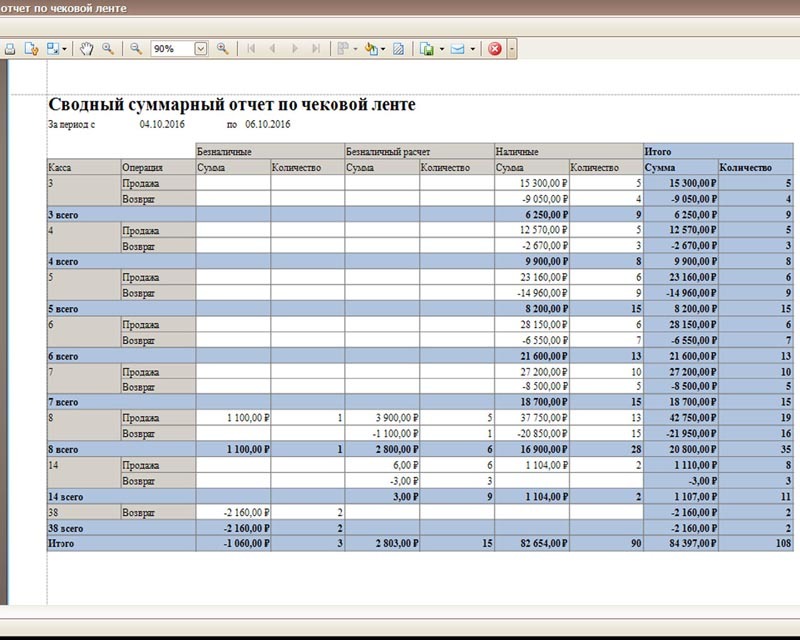Jump to last page

coord(317,48)
